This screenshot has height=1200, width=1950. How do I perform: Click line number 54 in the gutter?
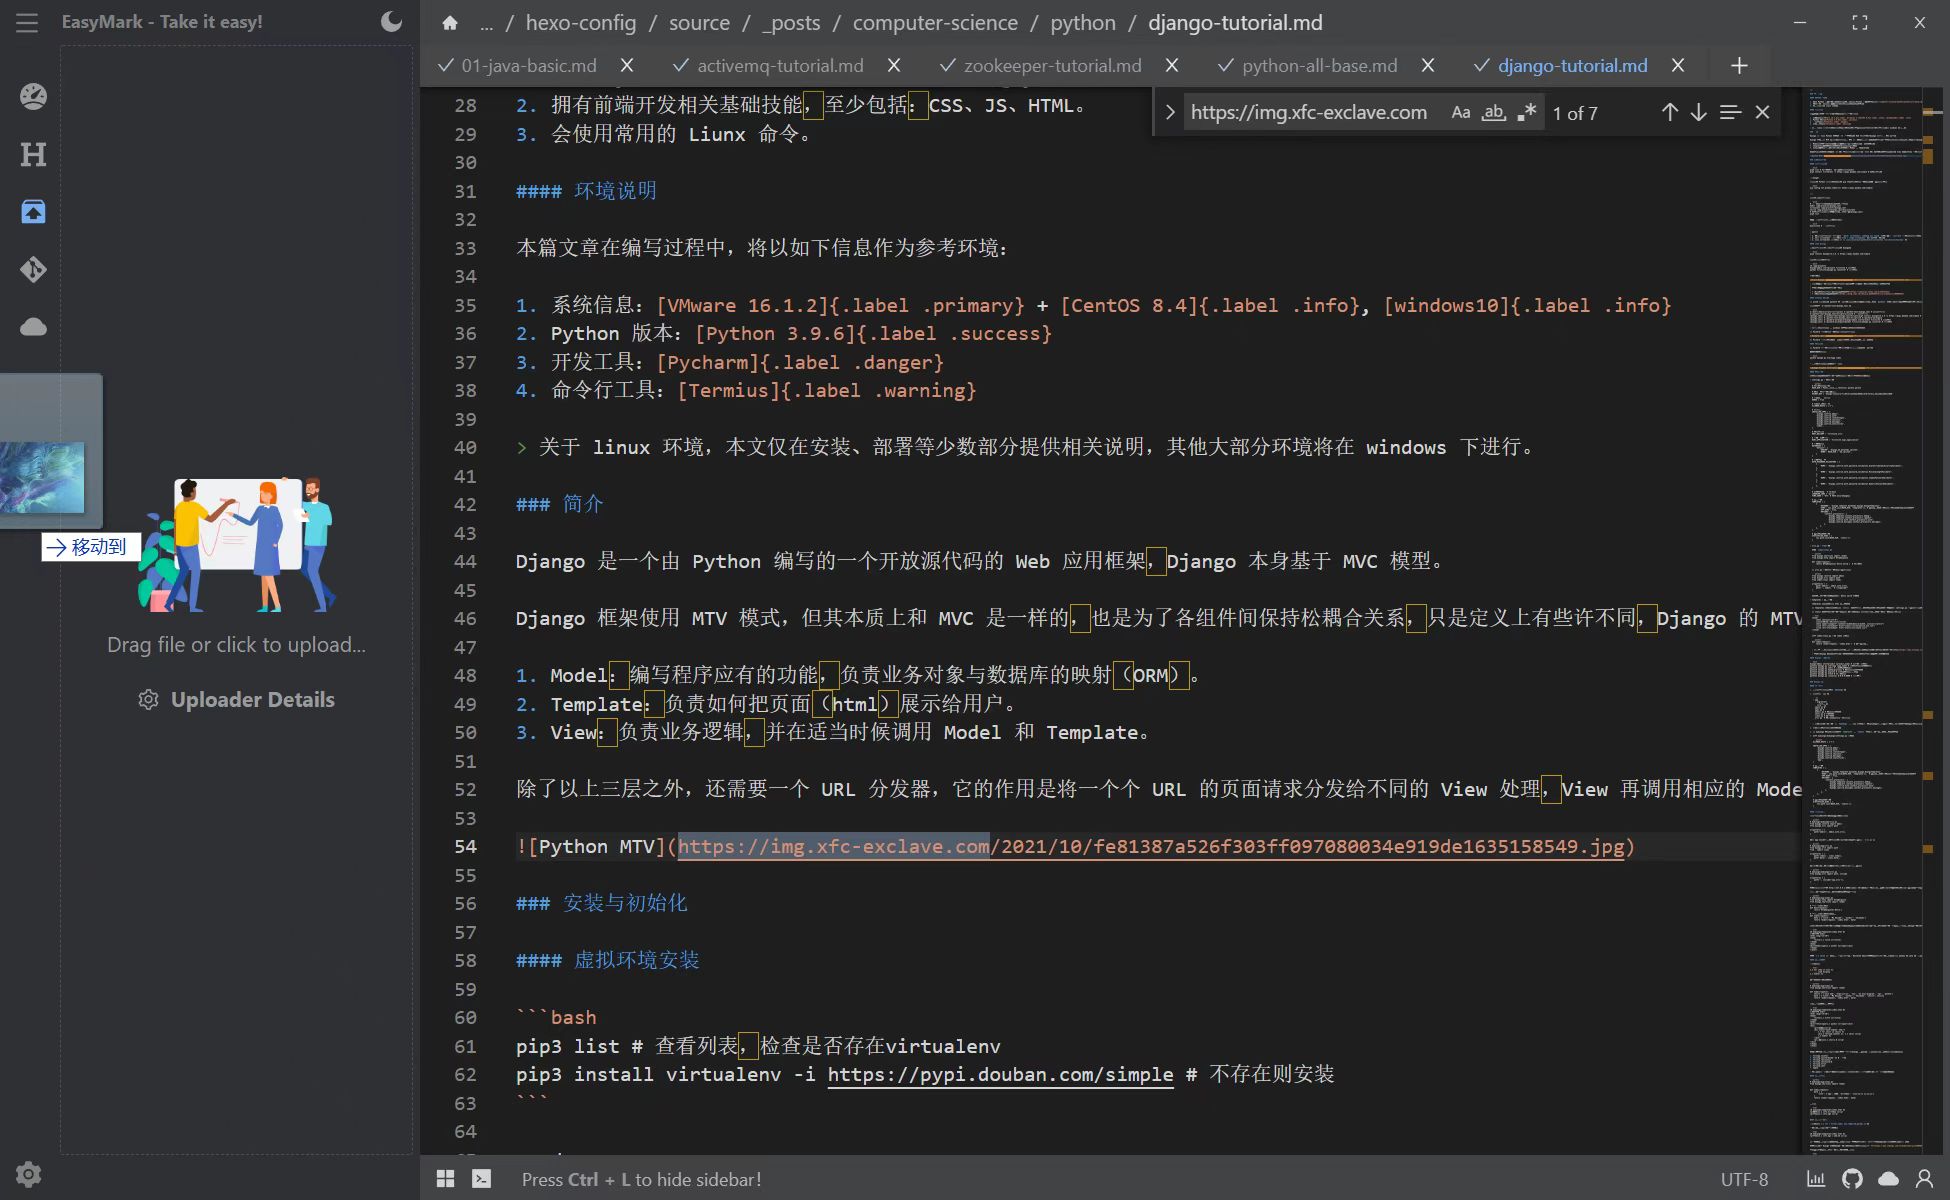pyautogui.click(x=465, y=847)
